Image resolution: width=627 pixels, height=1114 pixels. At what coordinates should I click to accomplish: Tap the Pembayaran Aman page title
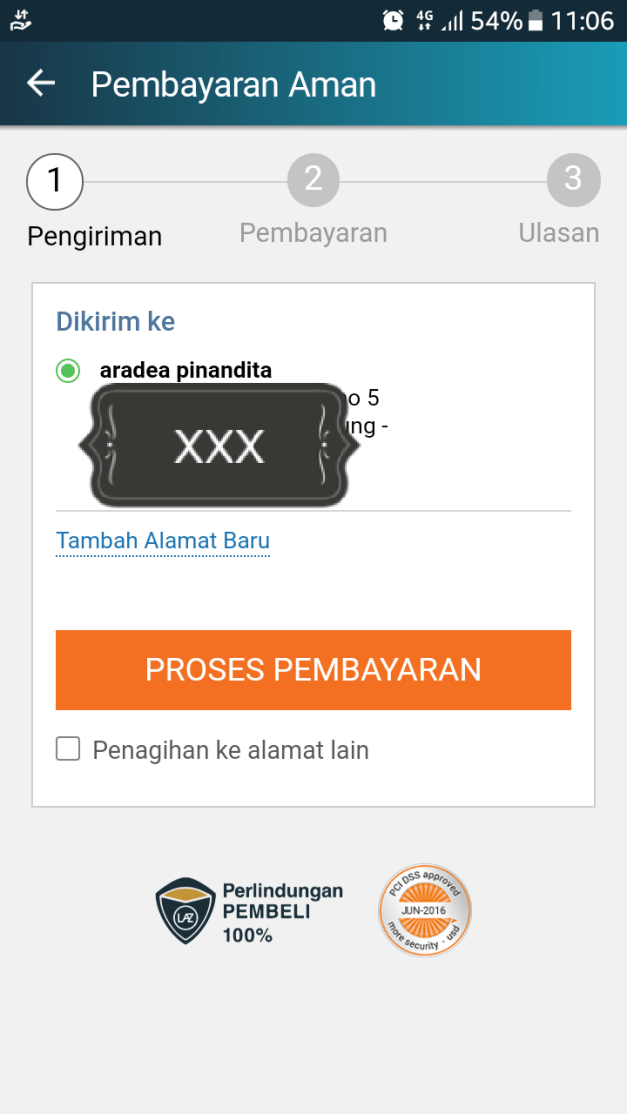pos(233,85)
